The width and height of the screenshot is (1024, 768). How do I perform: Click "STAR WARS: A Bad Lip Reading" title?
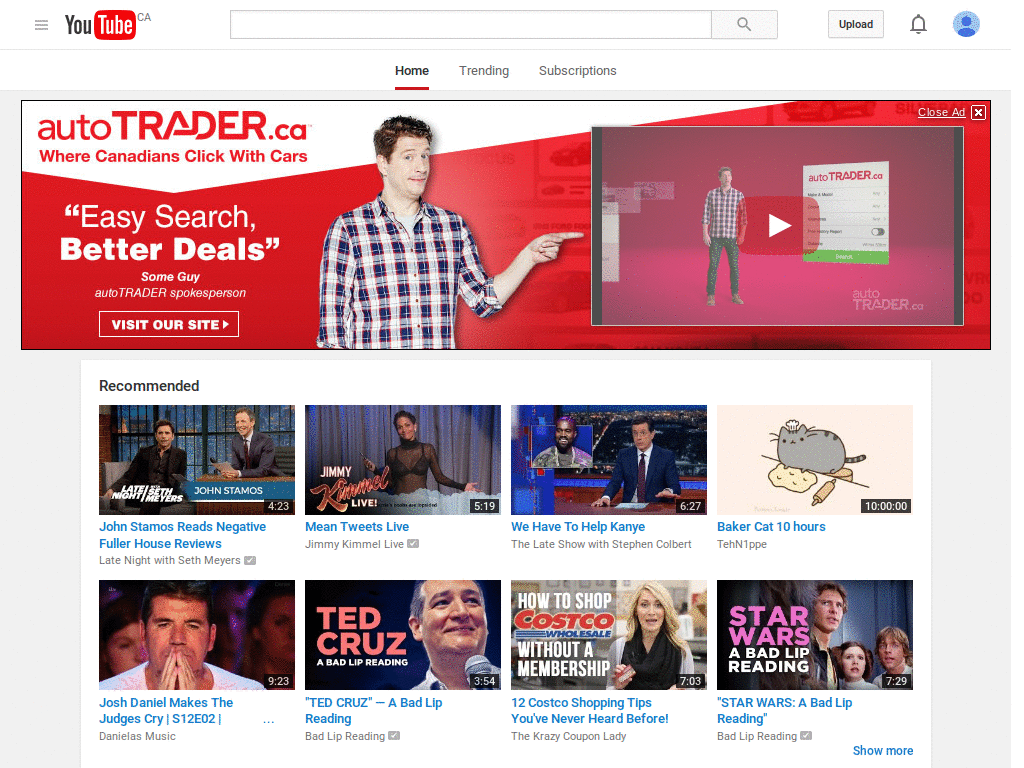coord(784,711)
